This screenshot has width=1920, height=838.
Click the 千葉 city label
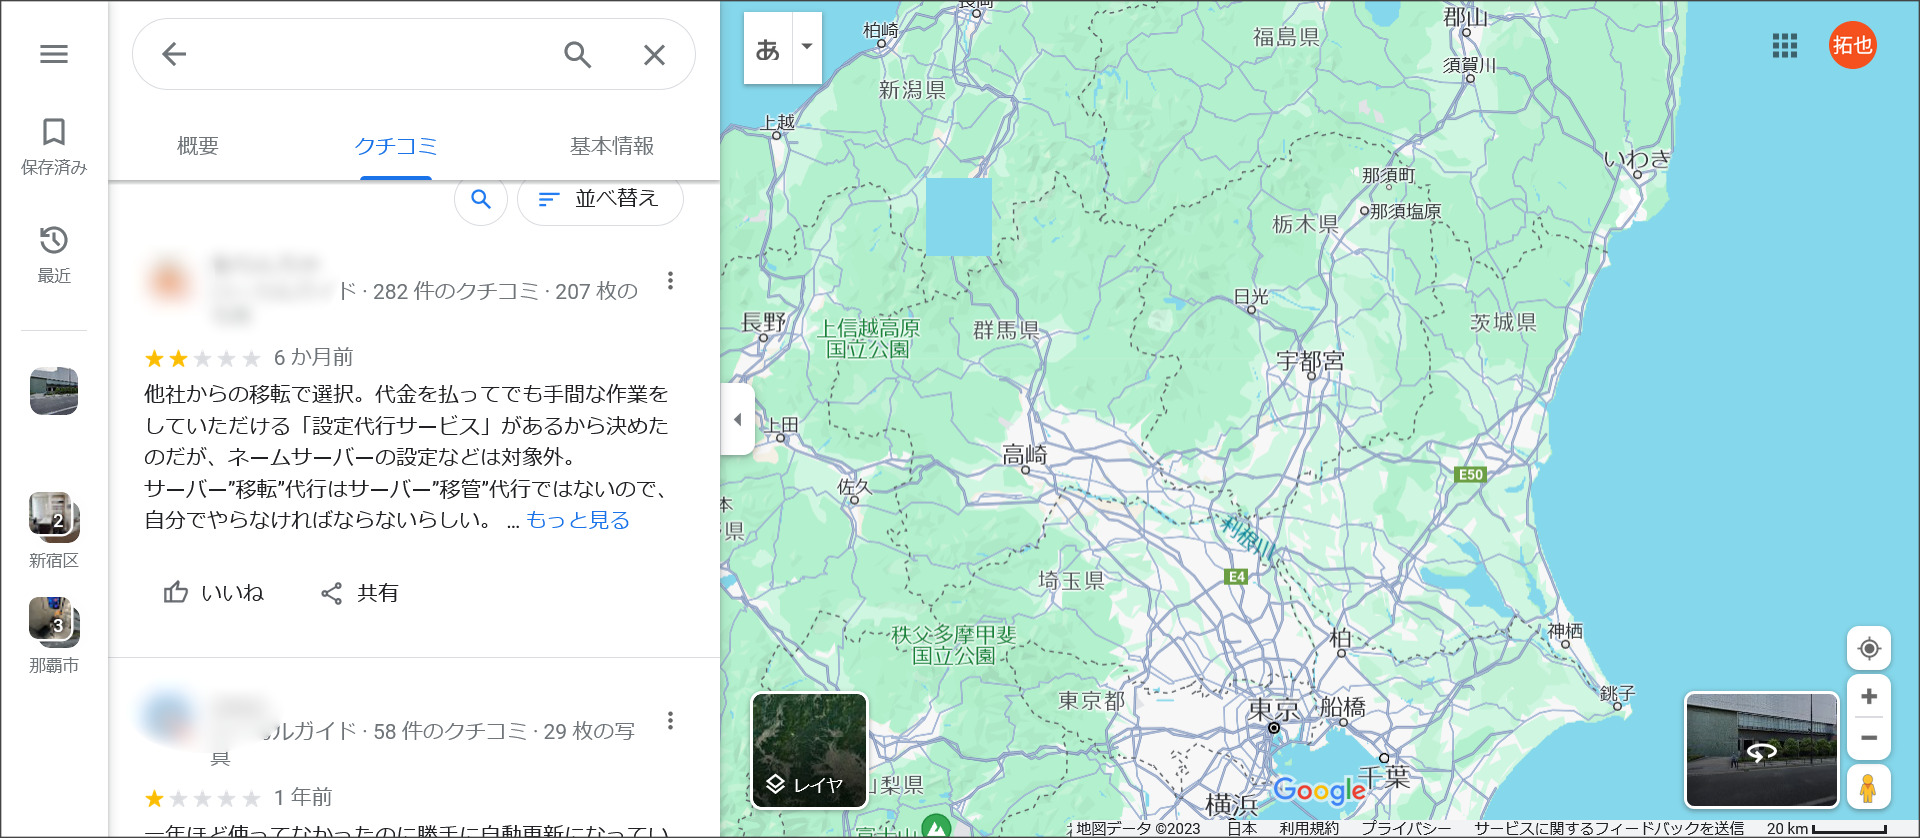point(1384,776)
